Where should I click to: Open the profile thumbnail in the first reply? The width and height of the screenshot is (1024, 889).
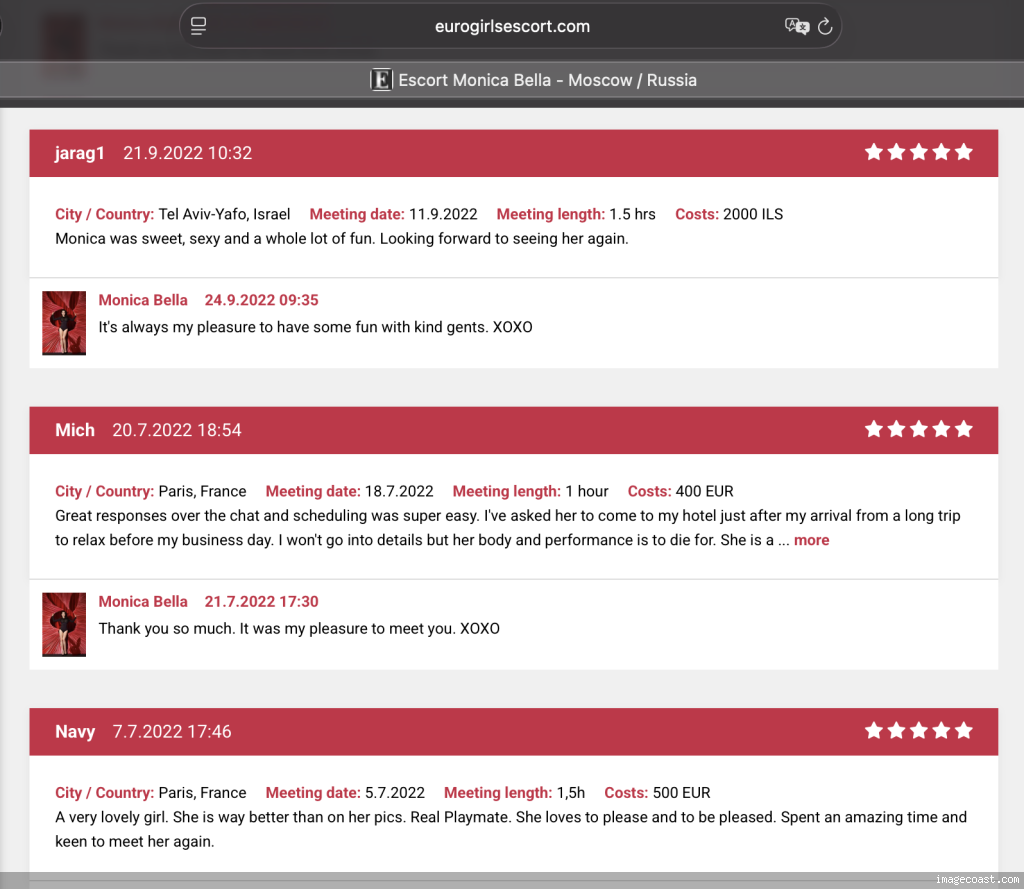click(x=64, y=323)
